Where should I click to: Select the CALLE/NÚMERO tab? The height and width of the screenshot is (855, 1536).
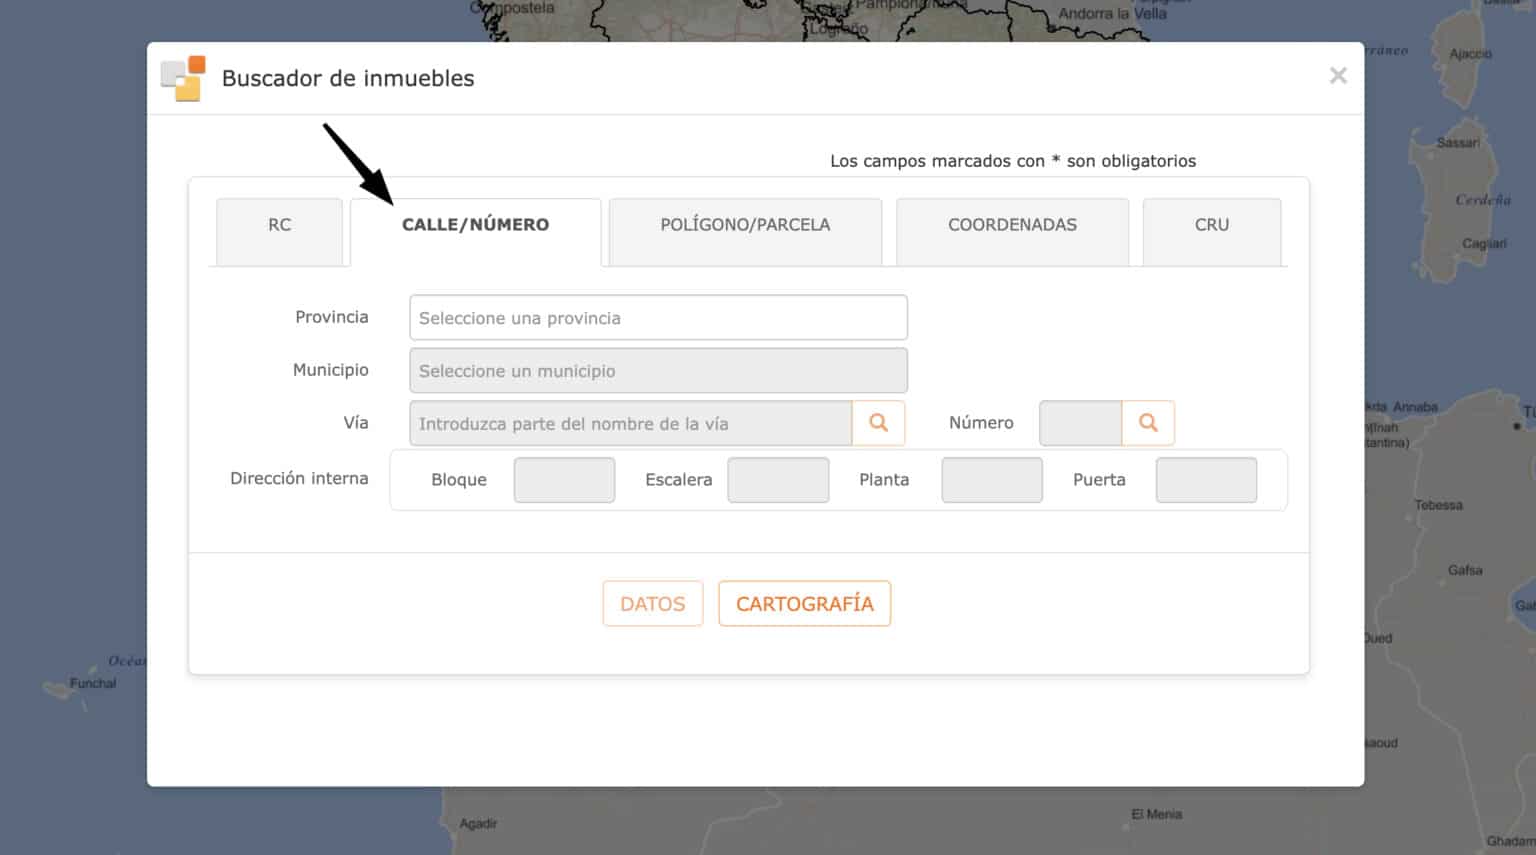(x=475, y=225)
